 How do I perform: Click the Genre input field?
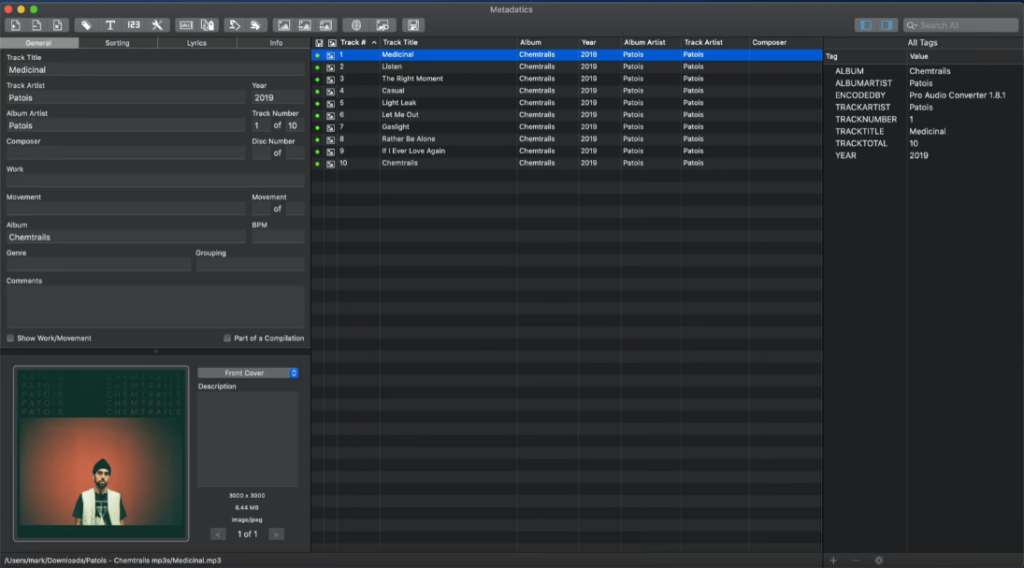click(99, 265)
